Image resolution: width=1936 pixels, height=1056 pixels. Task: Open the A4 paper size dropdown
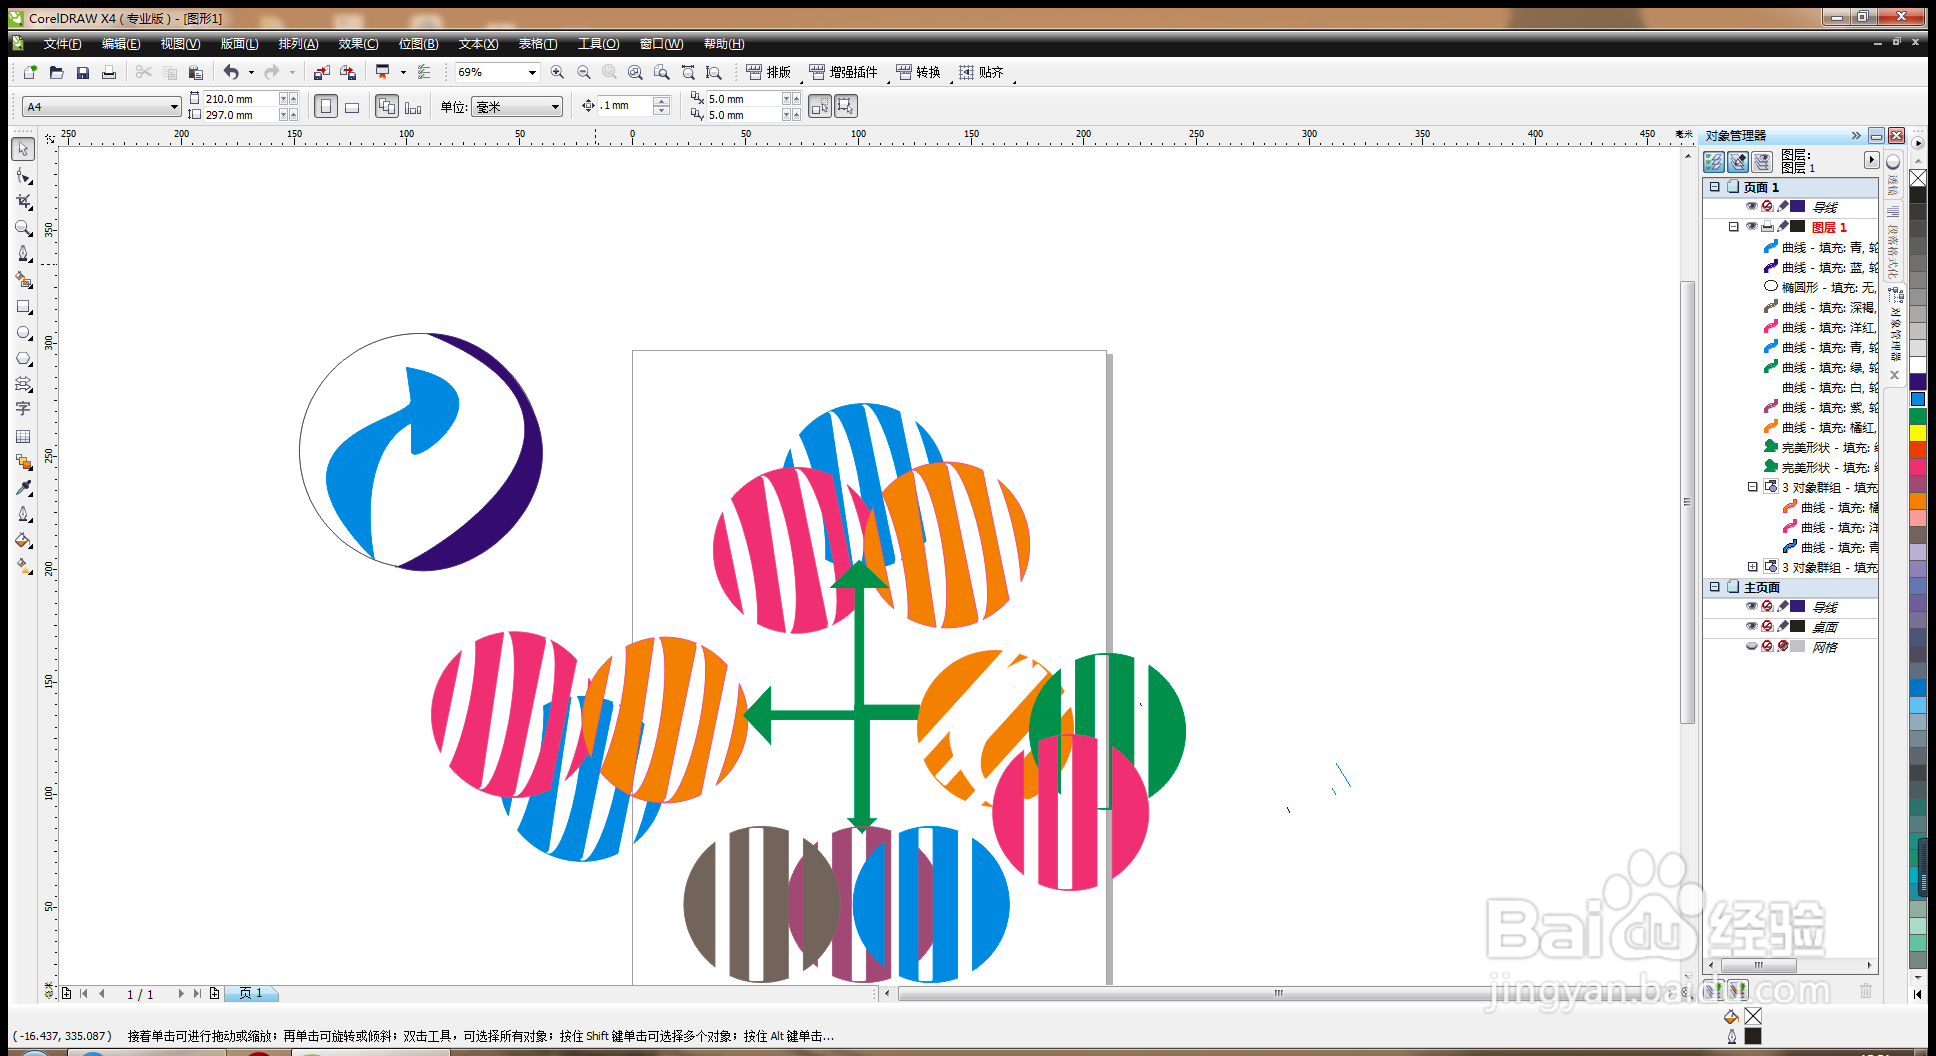(x=173, y=107)
